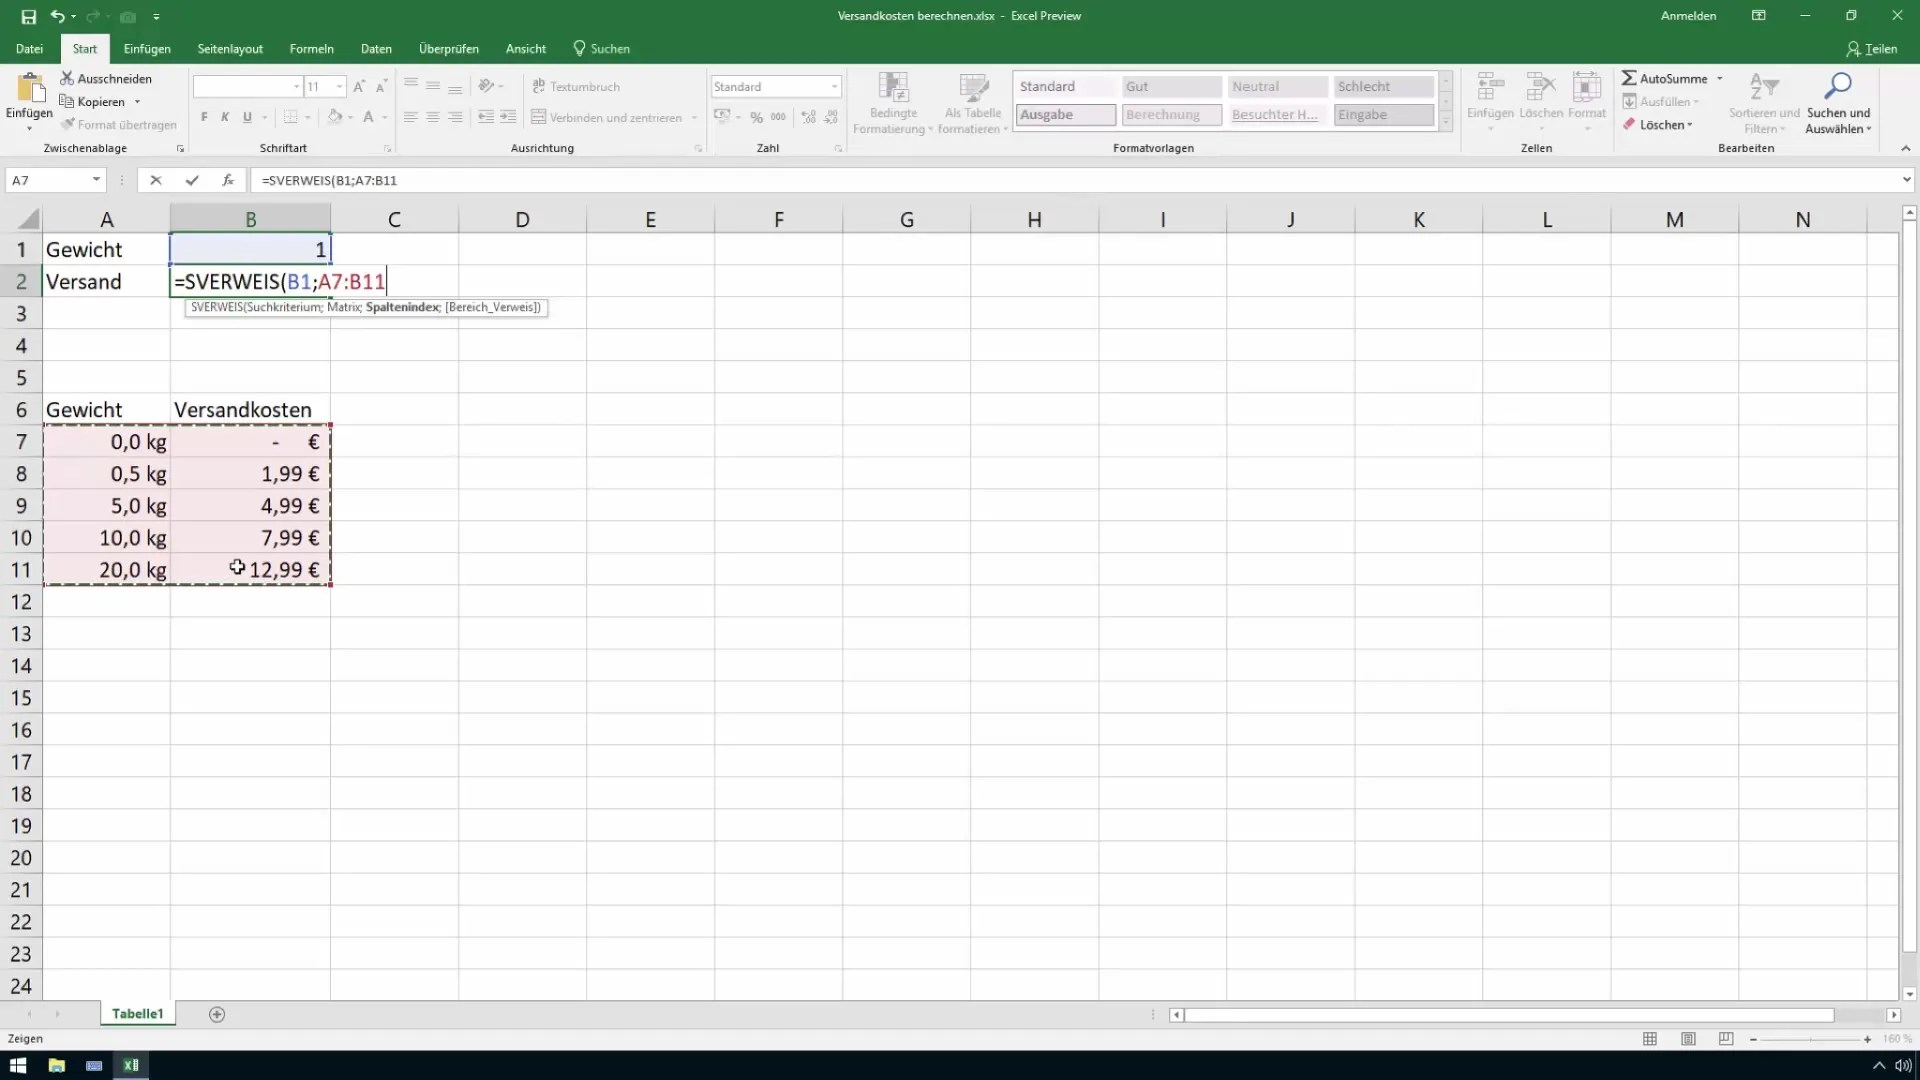Switch to Einfügen ribbon tab
The image size is (1920, 1080).
(147, 48)
